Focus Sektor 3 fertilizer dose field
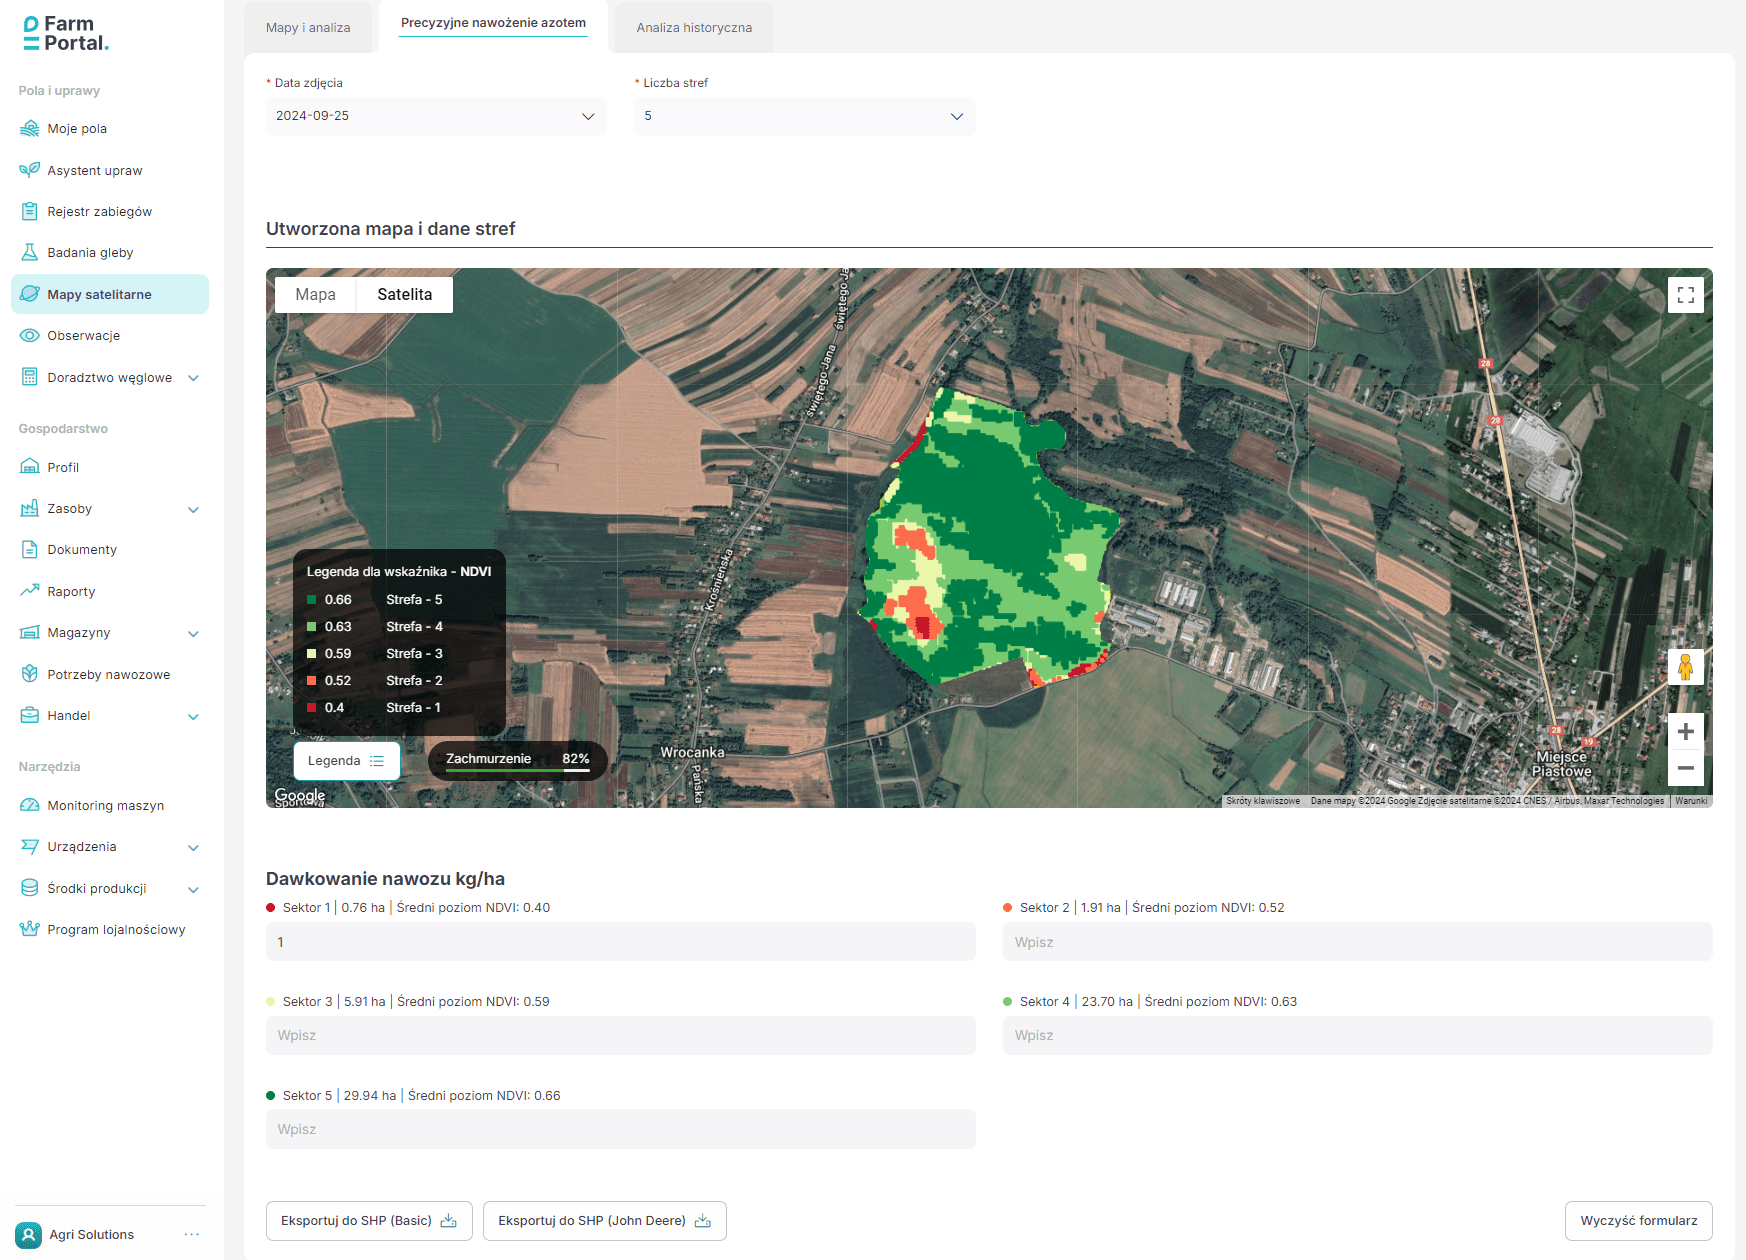1746x1260 pixels. 621,1036
